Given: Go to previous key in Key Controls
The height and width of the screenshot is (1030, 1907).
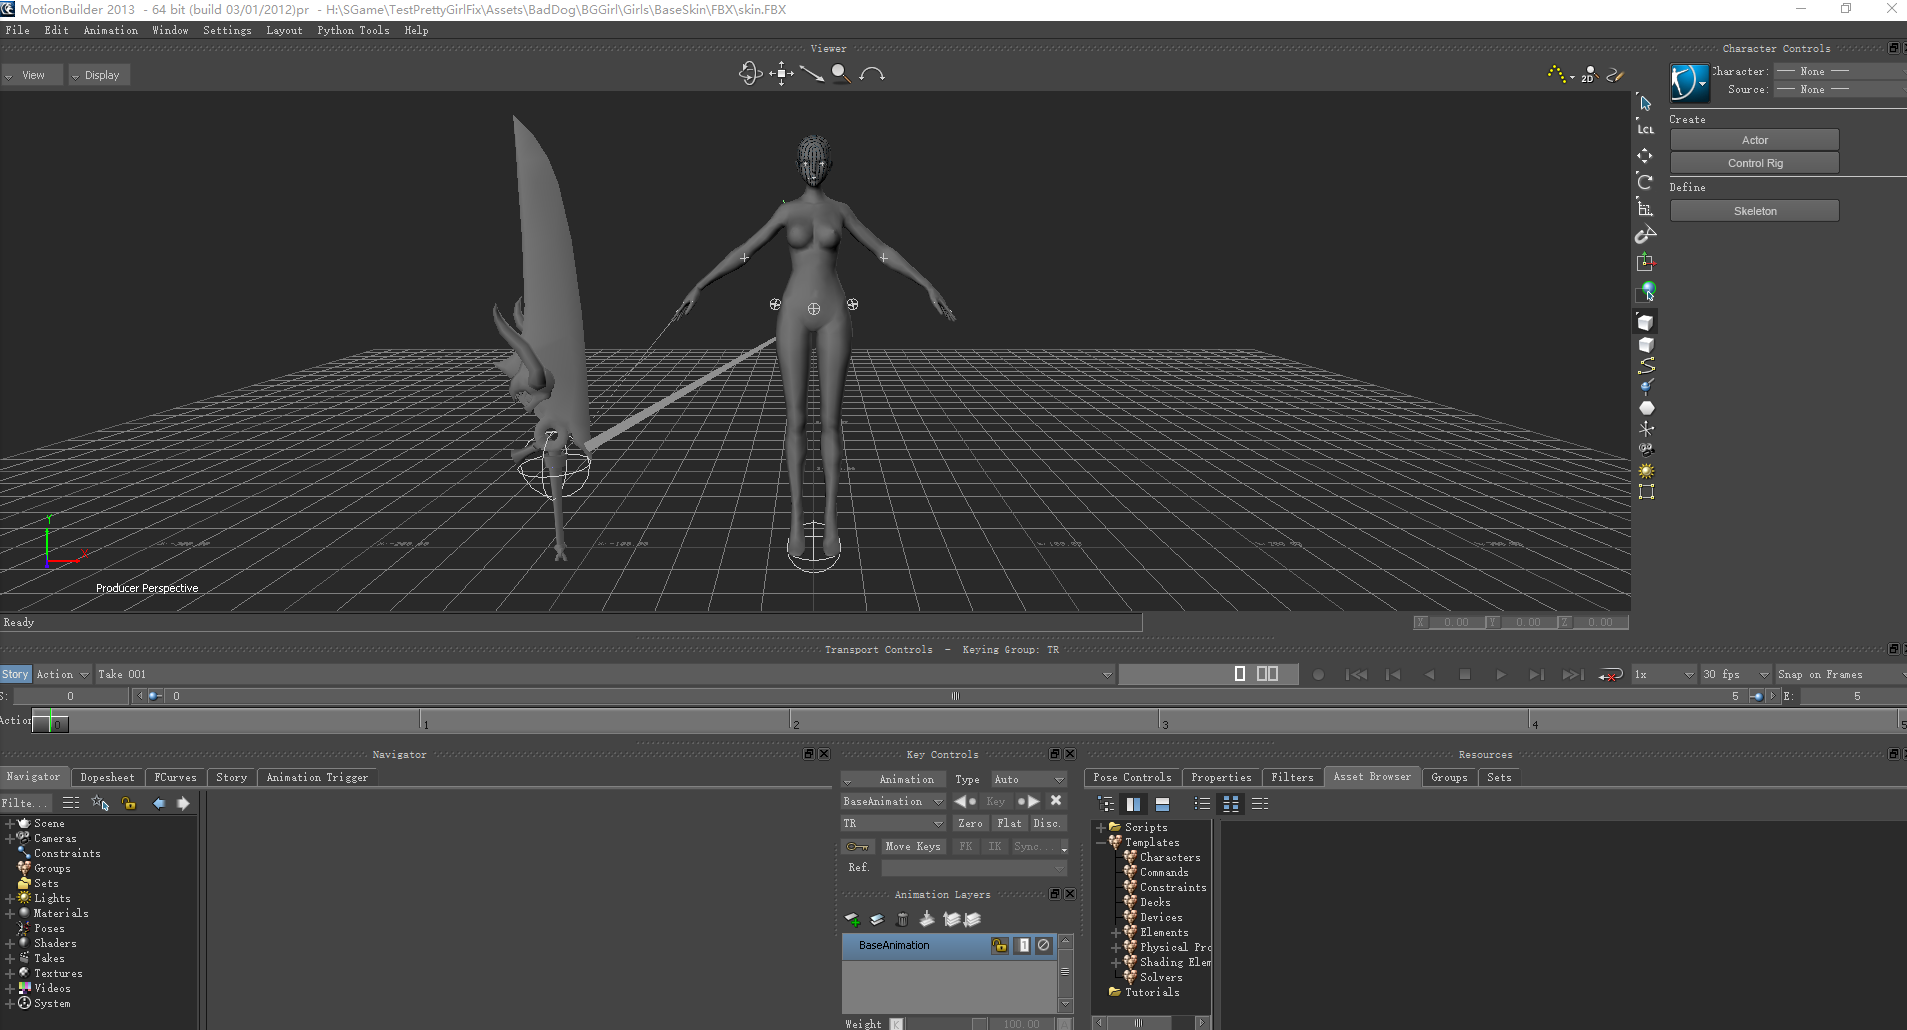Looking at the screenshot, I should pyautogui.click(x=965, y=801).
